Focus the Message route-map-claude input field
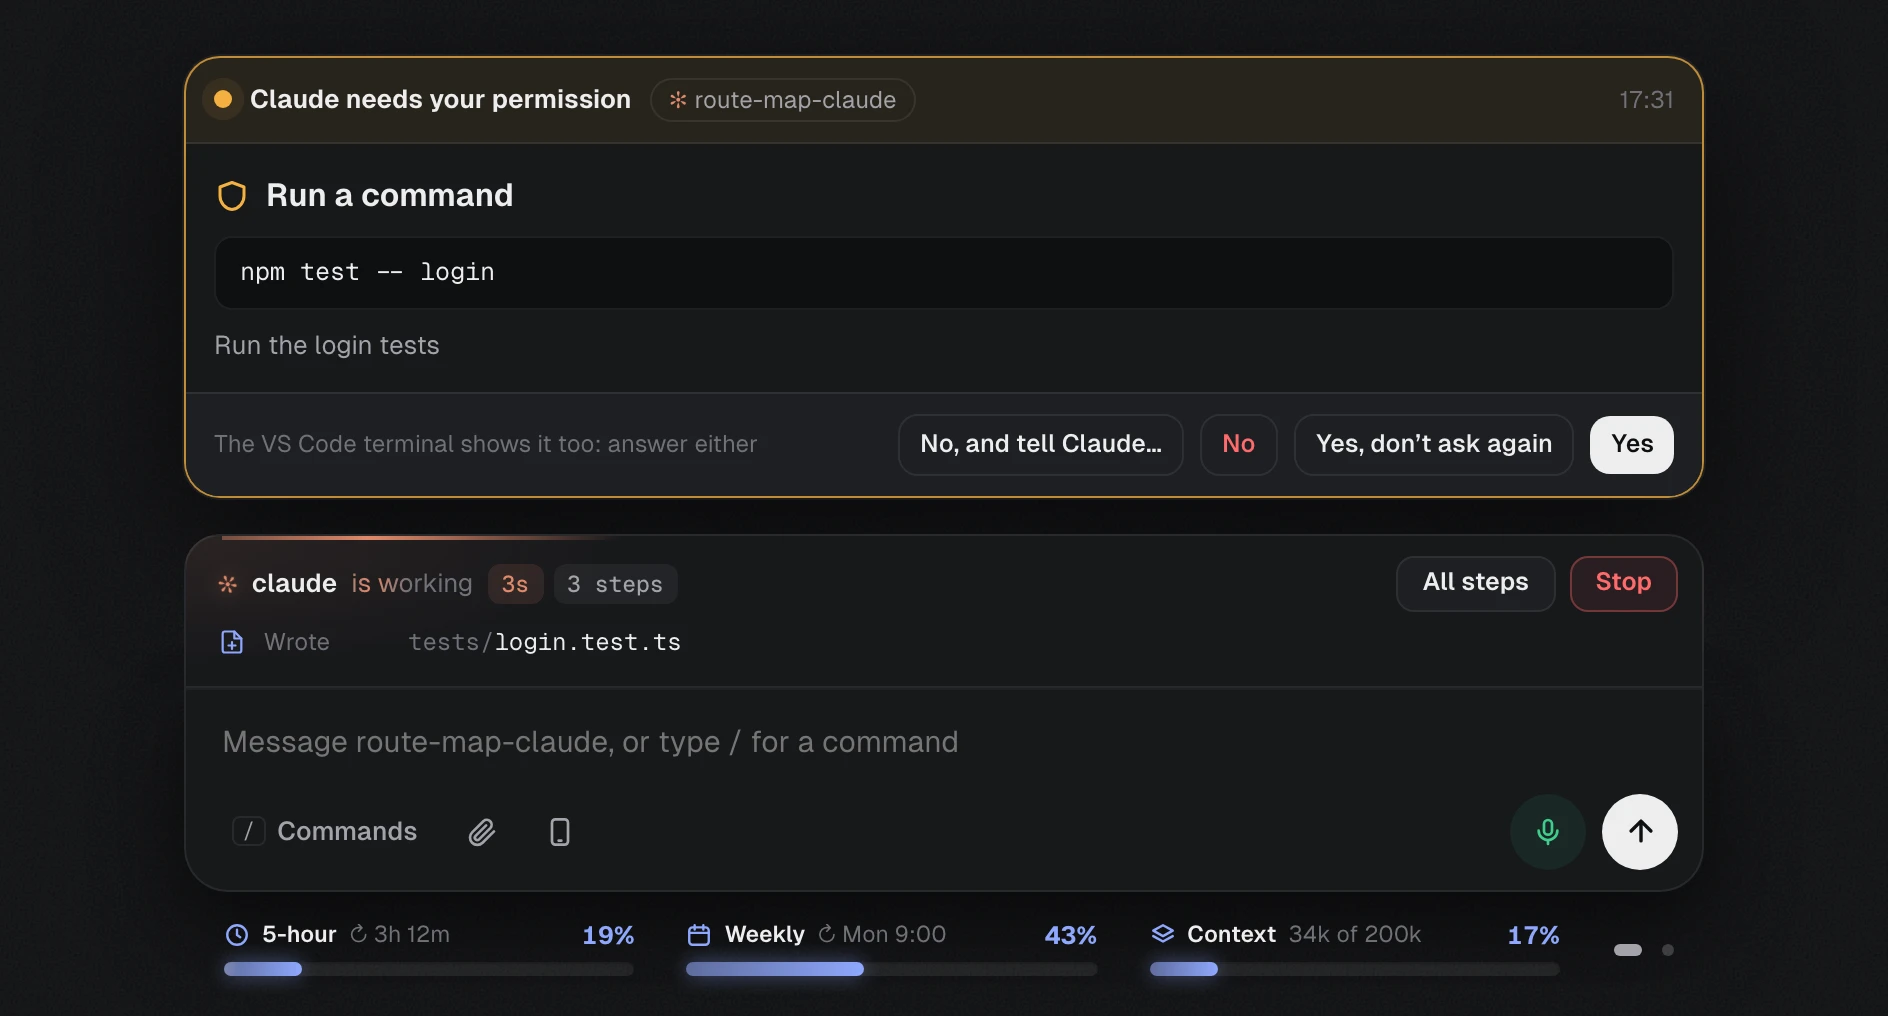The height and width of the screenshot is (1016, 1888). coord(943,742)
